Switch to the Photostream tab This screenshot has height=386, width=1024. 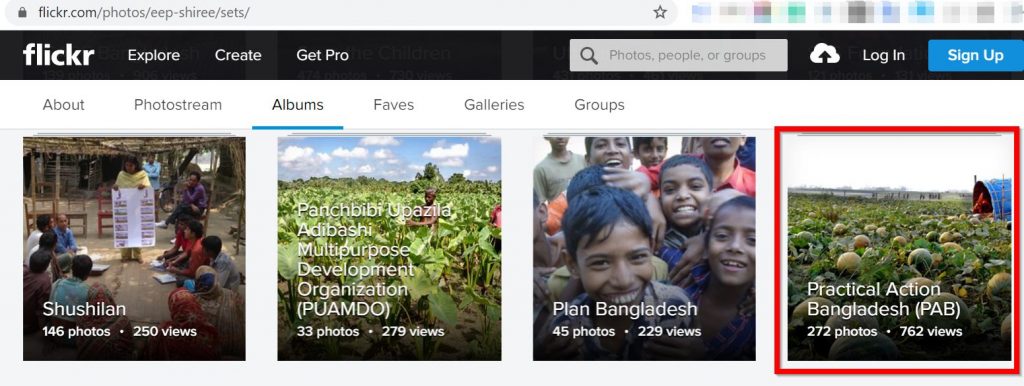pos(178,105)
